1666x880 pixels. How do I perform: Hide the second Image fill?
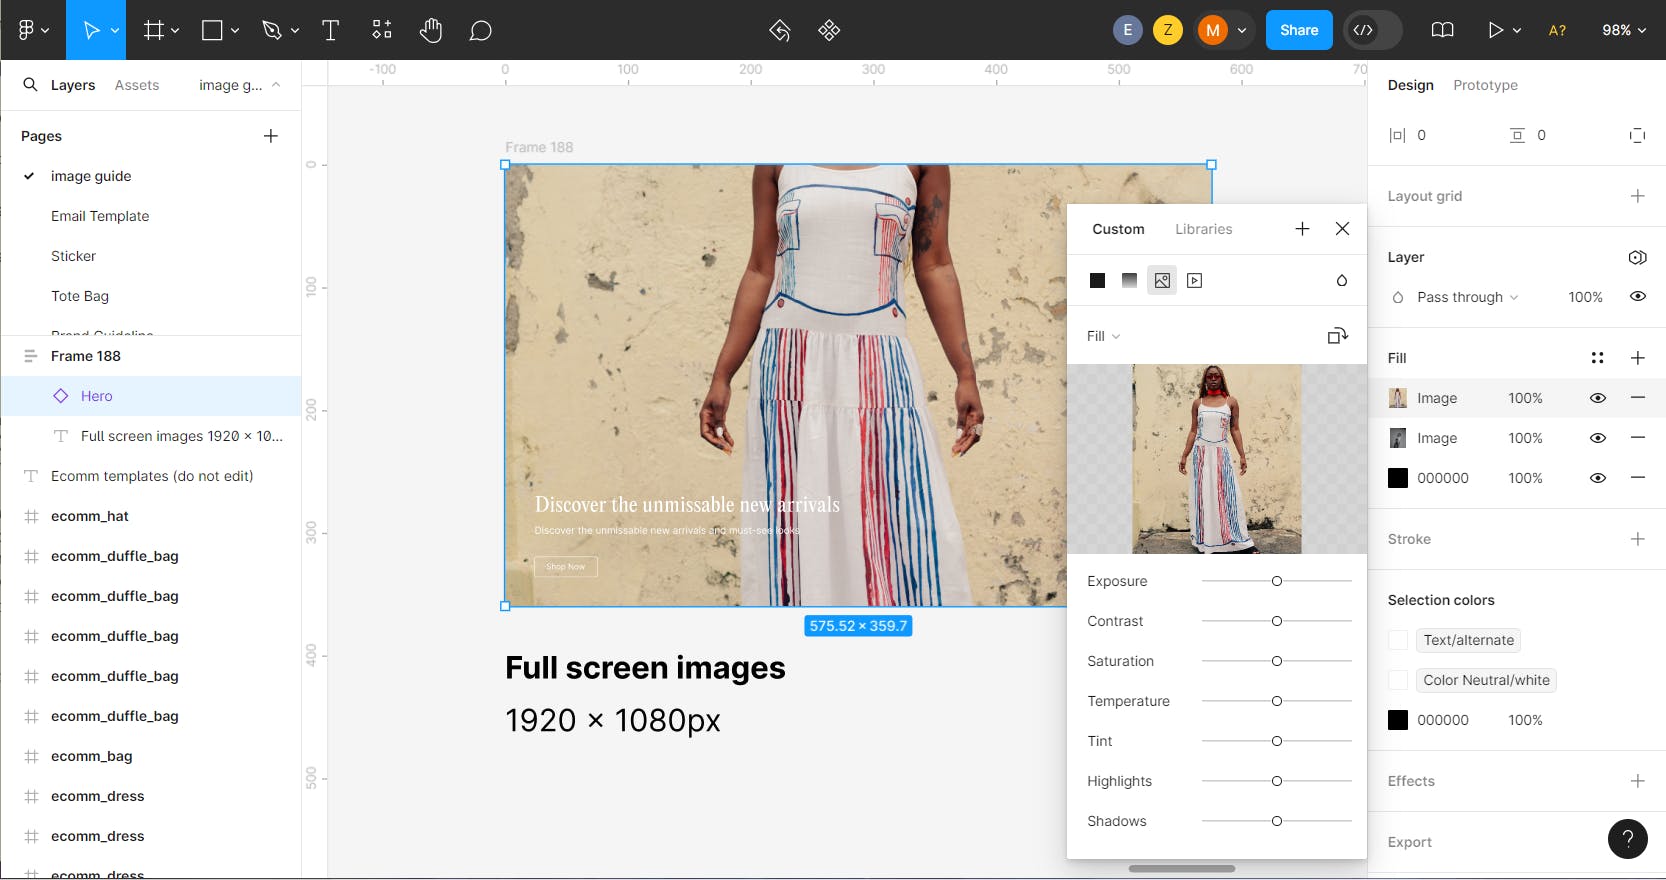click(1598, 438)
